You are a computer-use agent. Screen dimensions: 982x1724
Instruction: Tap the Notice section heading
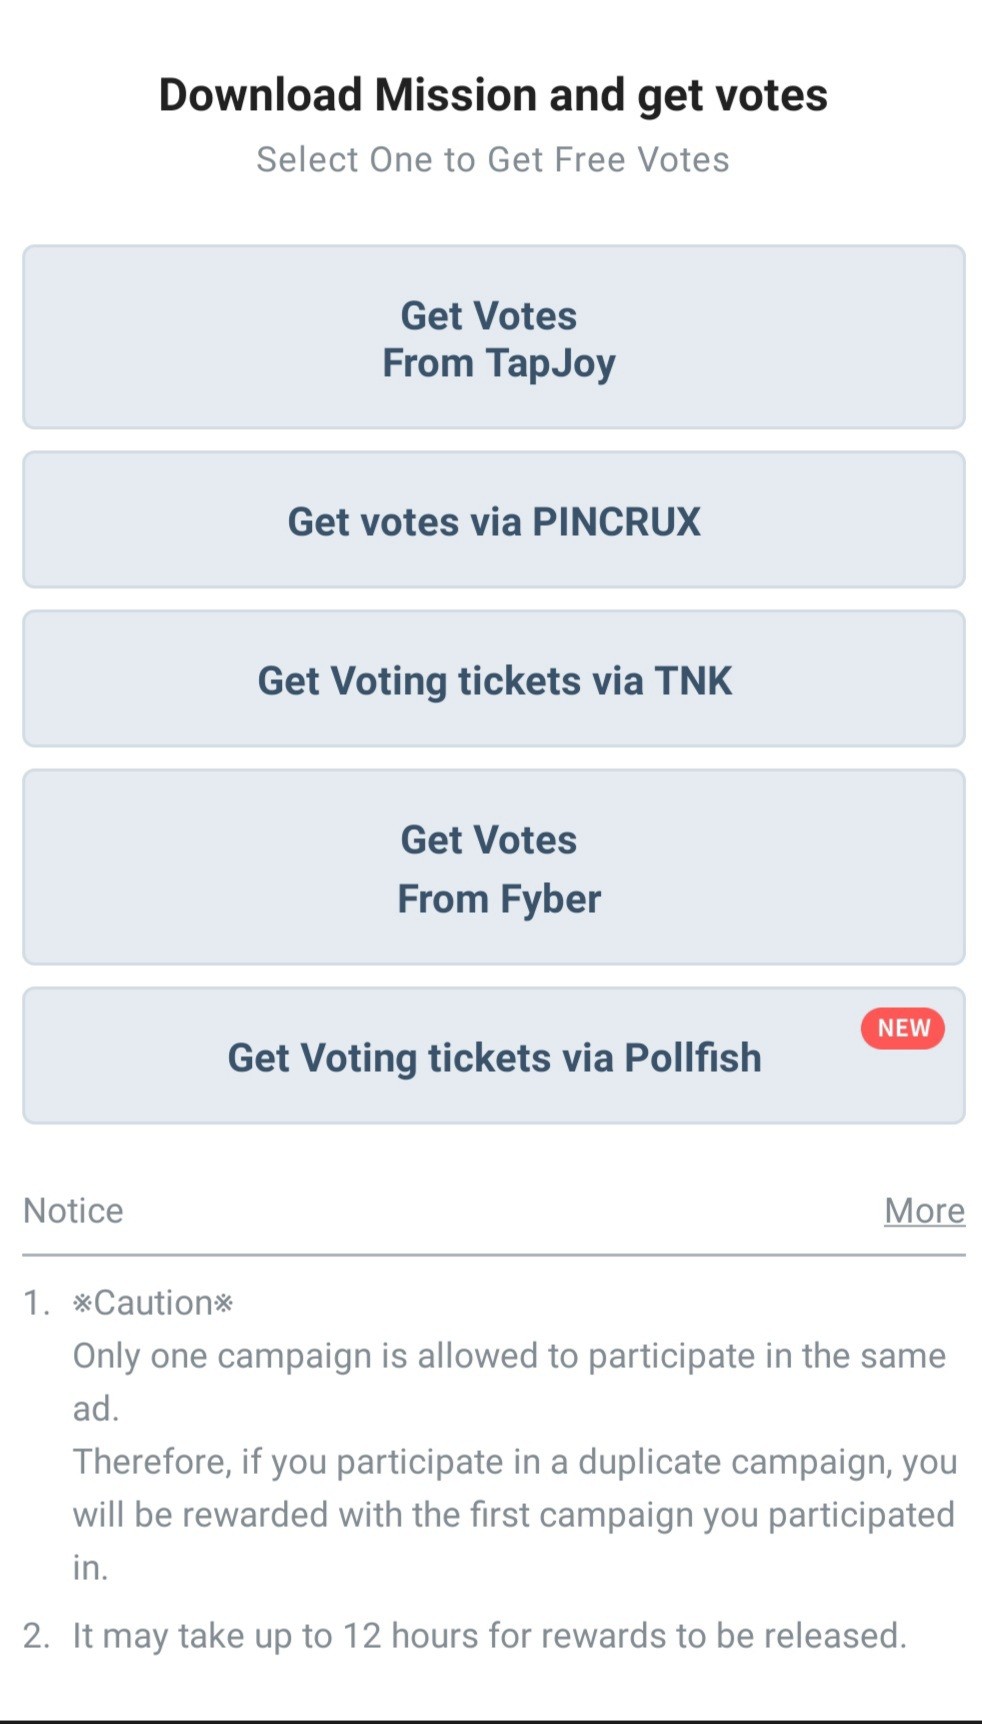(73, 1210)
